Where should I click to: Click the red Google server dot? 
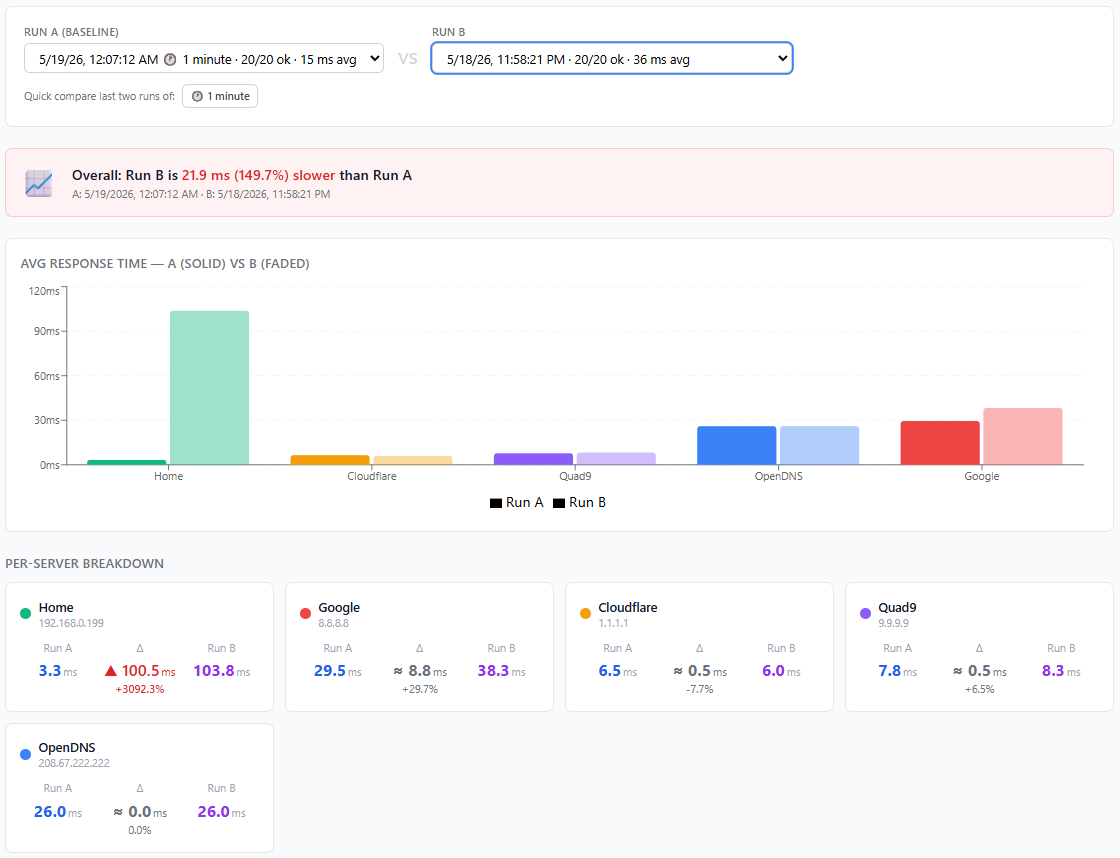pyautogui.click(x=306, y=613)
